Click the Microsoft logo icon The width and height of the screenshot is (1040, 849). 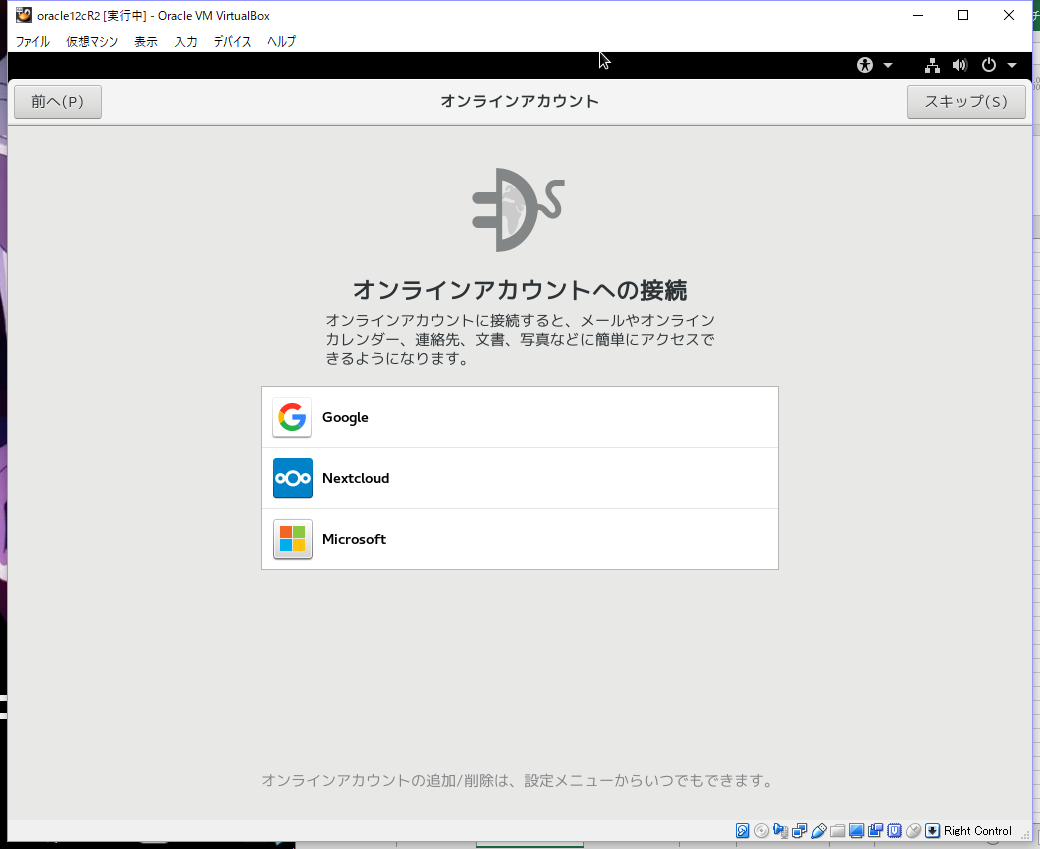click(291, 539)
